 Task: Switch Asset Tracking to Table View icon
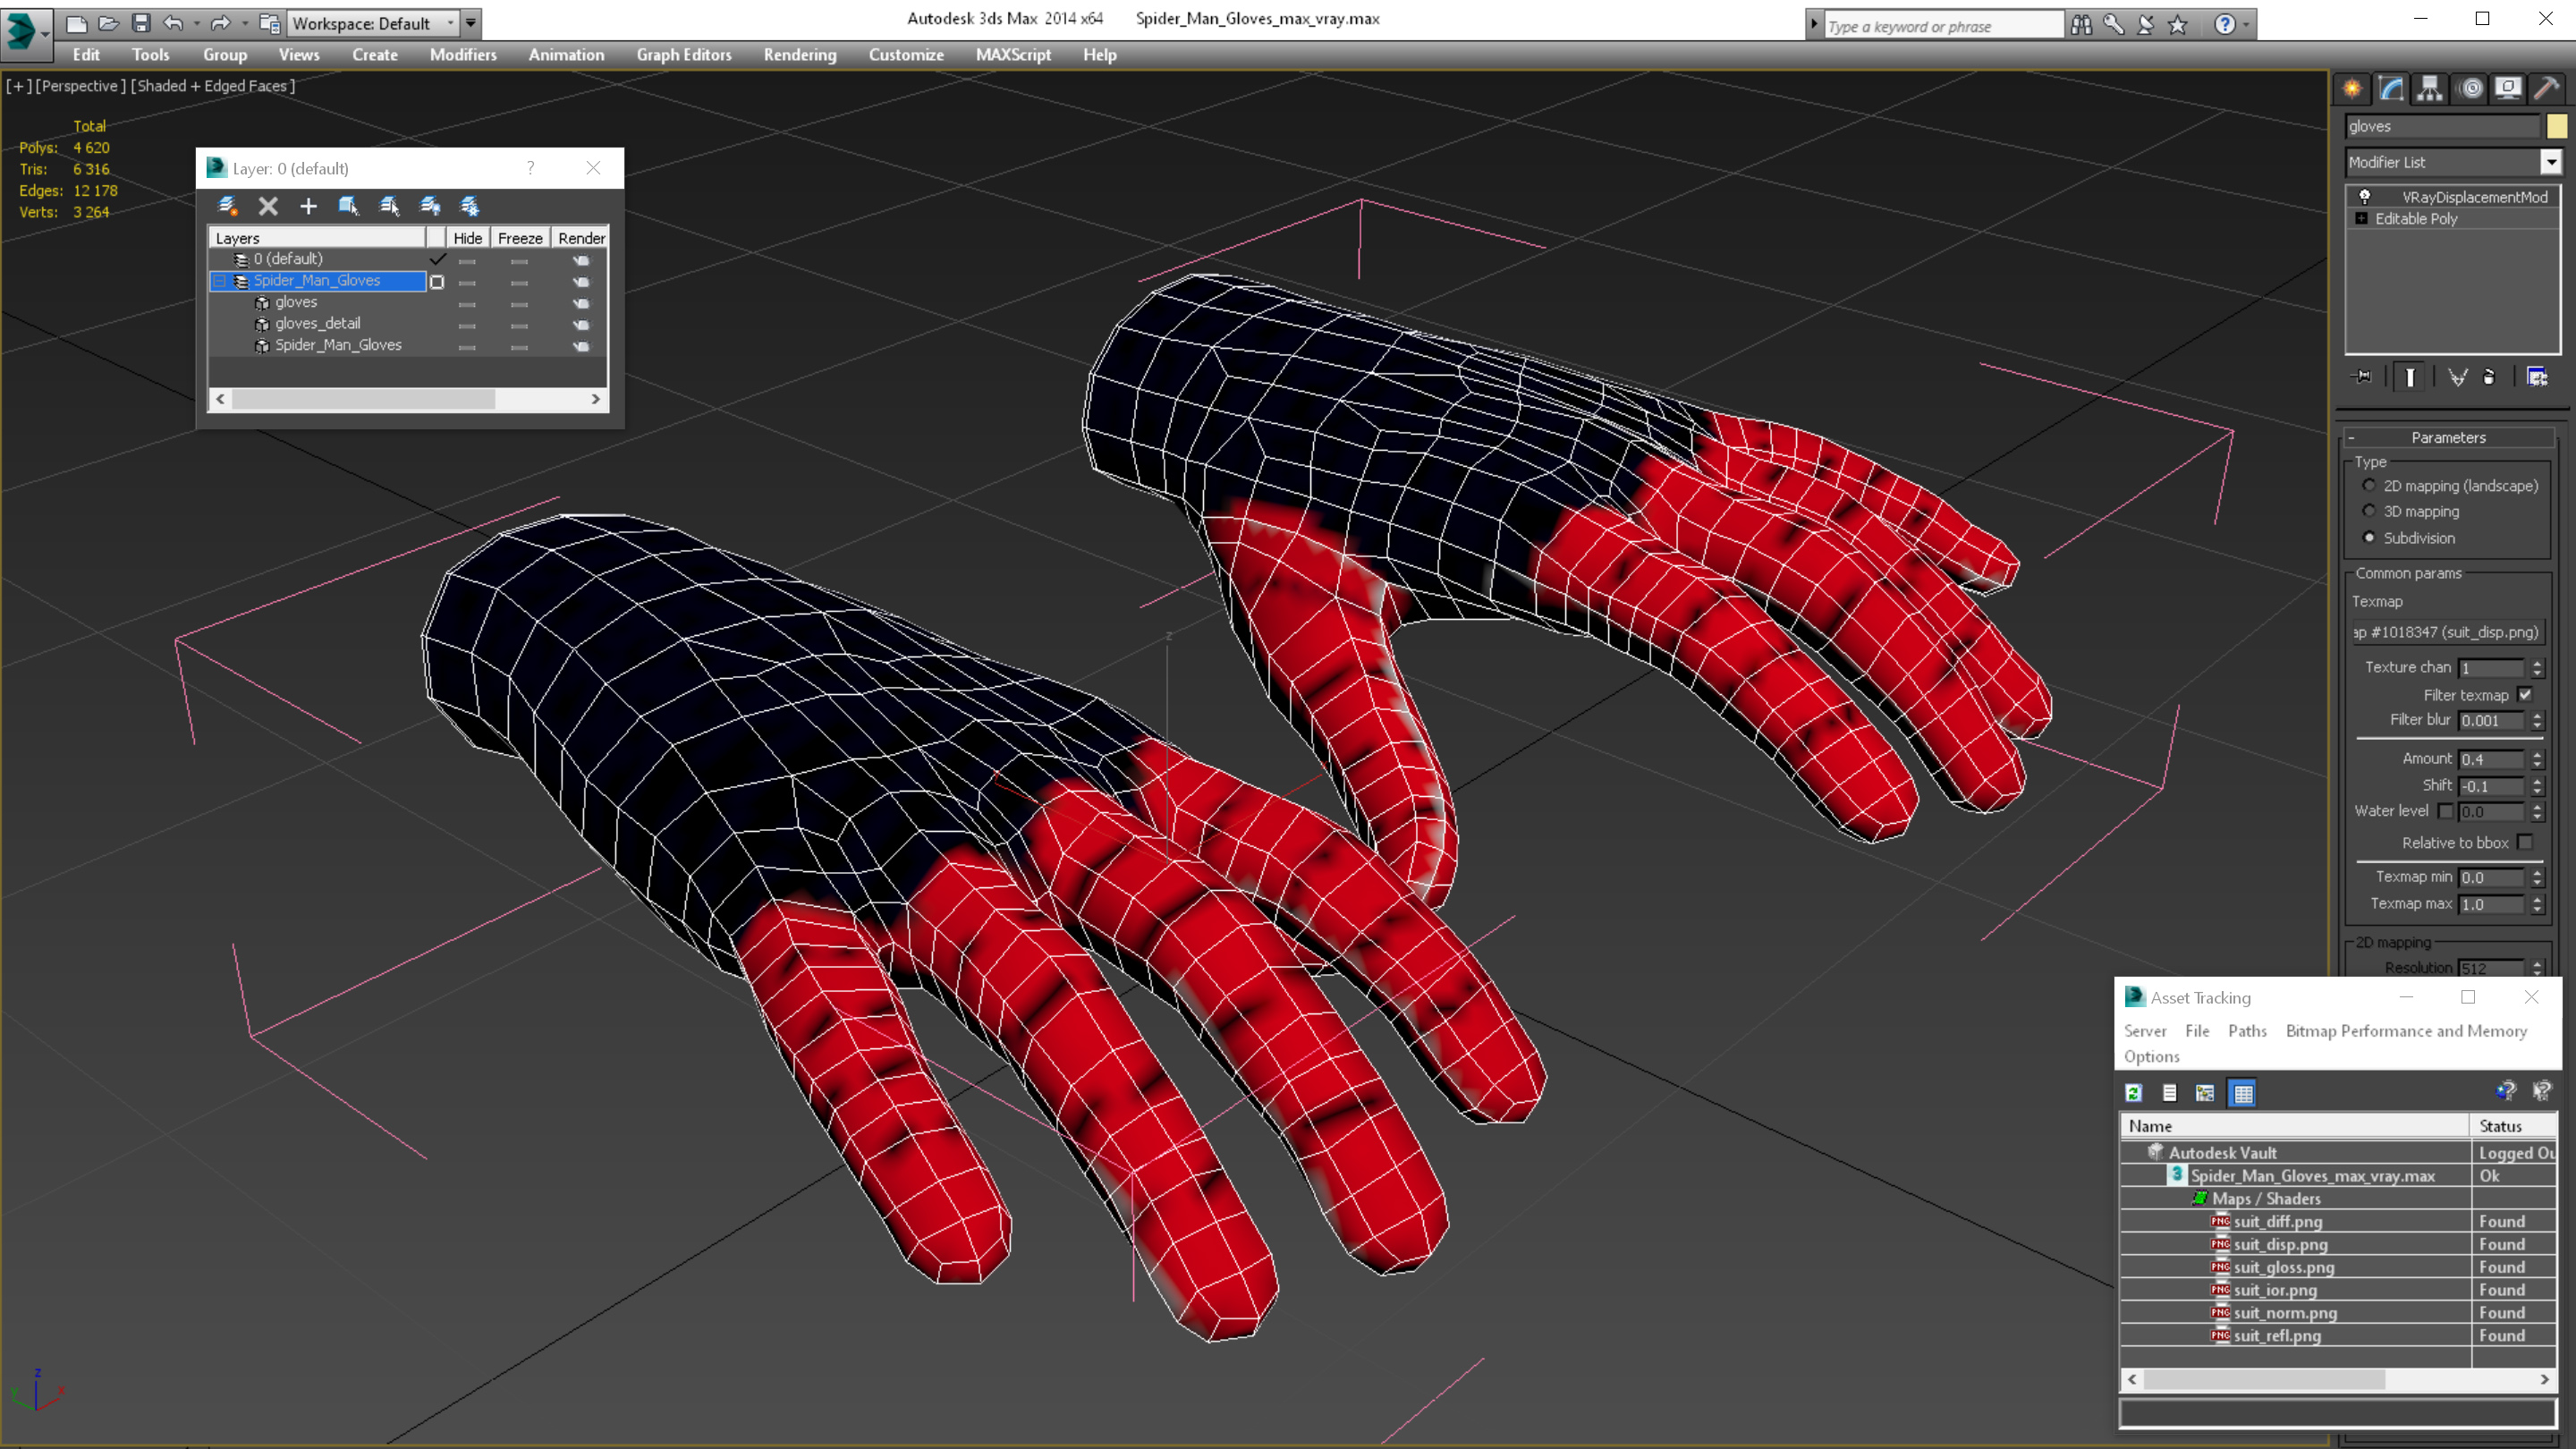click(2243, 1093)
